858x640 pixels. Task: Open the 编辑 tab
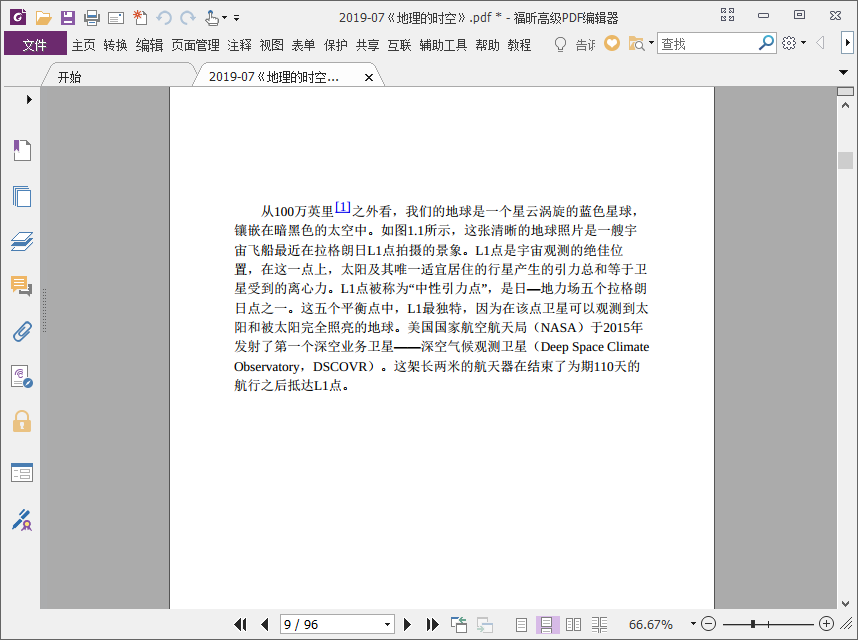149,45
